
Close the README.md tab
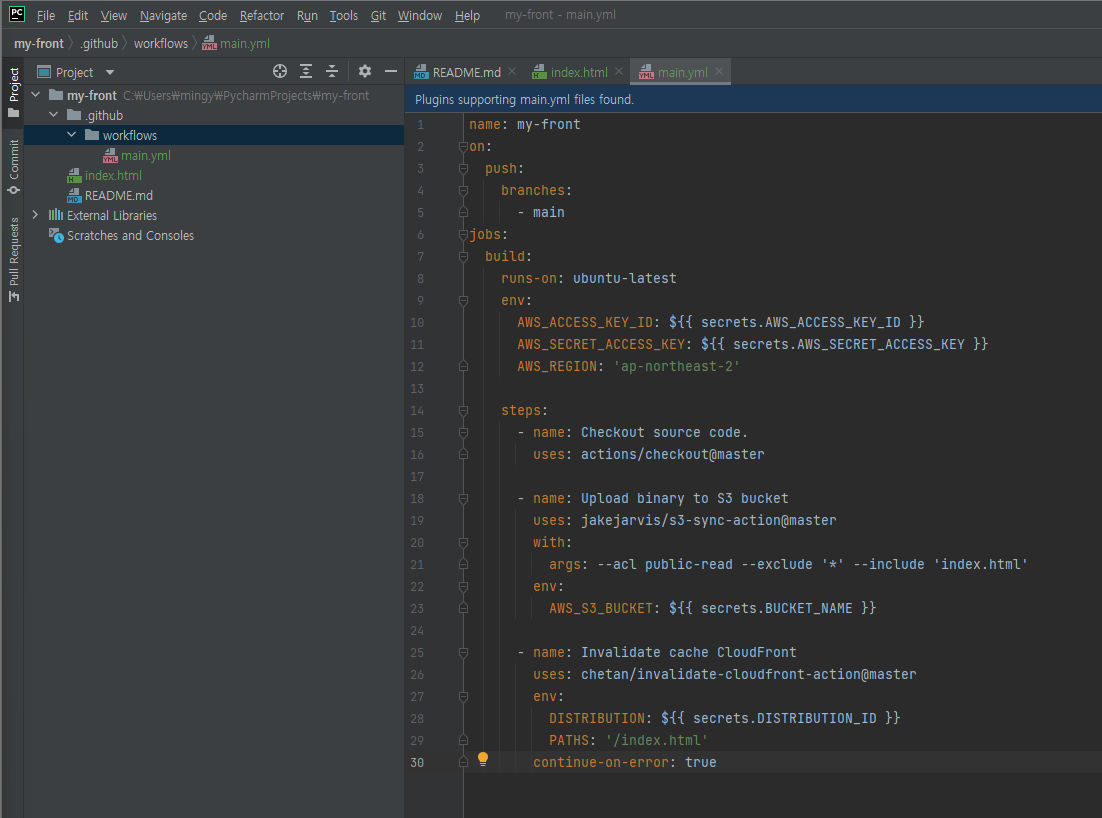point(512,71)
